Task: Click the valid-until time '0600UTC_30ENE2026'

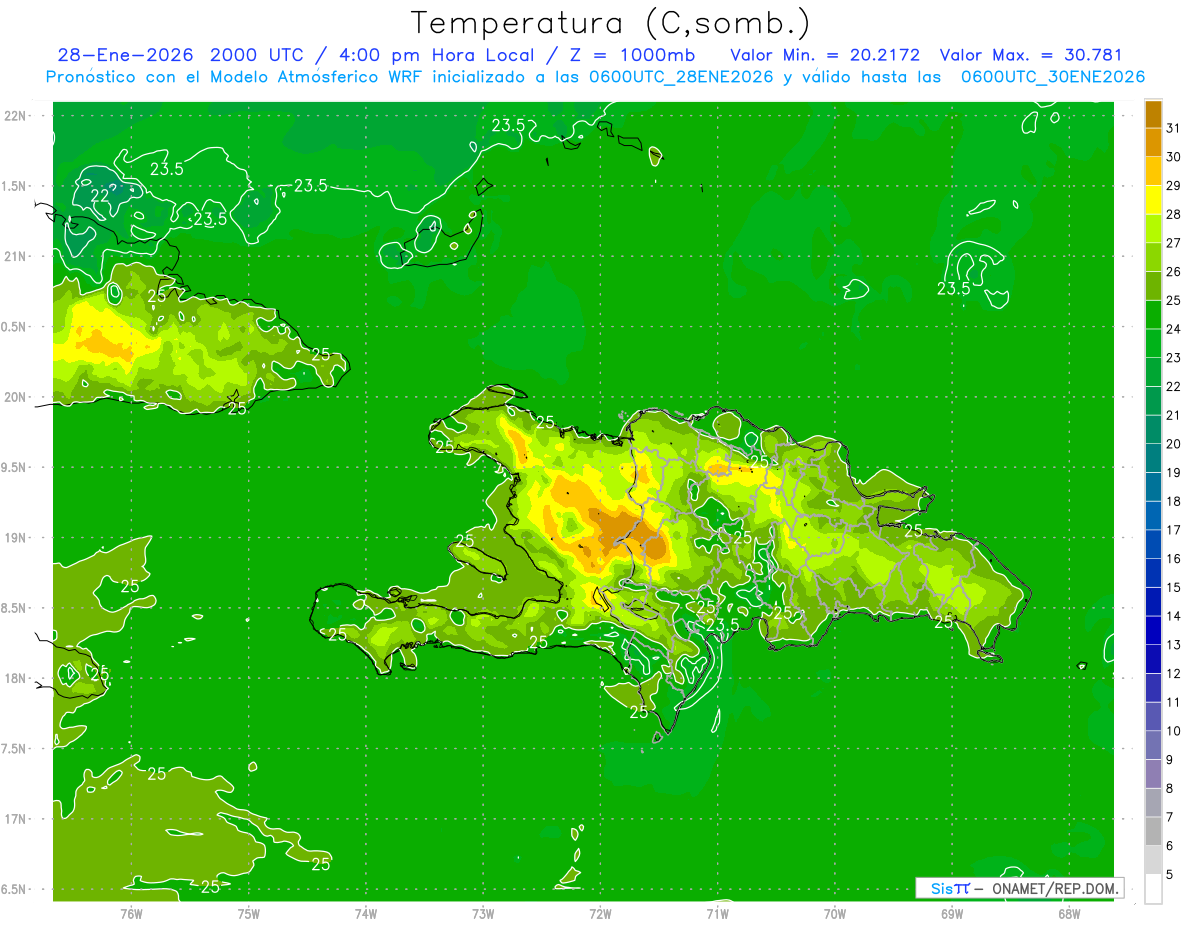Action: (1052, 77)
